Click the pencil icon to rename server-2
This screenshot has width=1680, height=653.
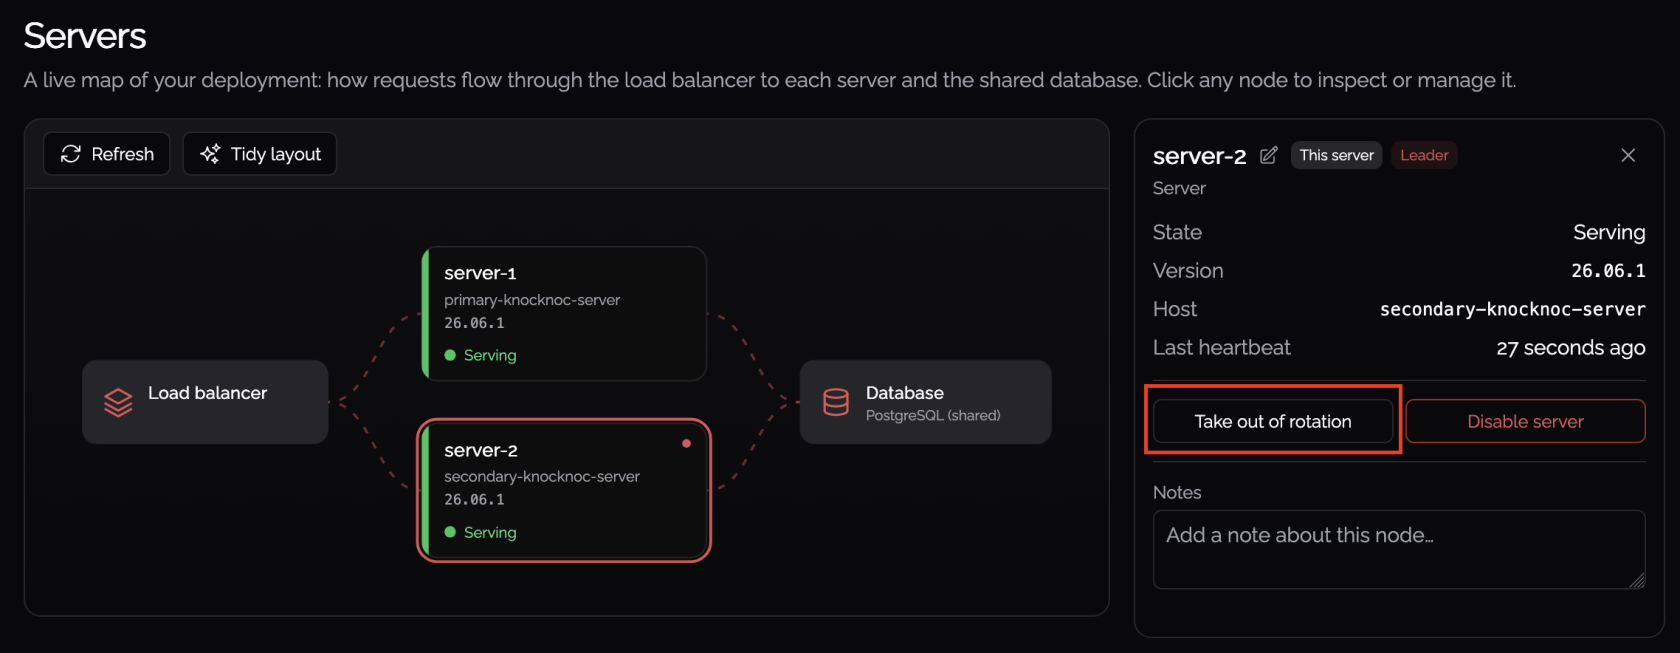click(1268, 155)
